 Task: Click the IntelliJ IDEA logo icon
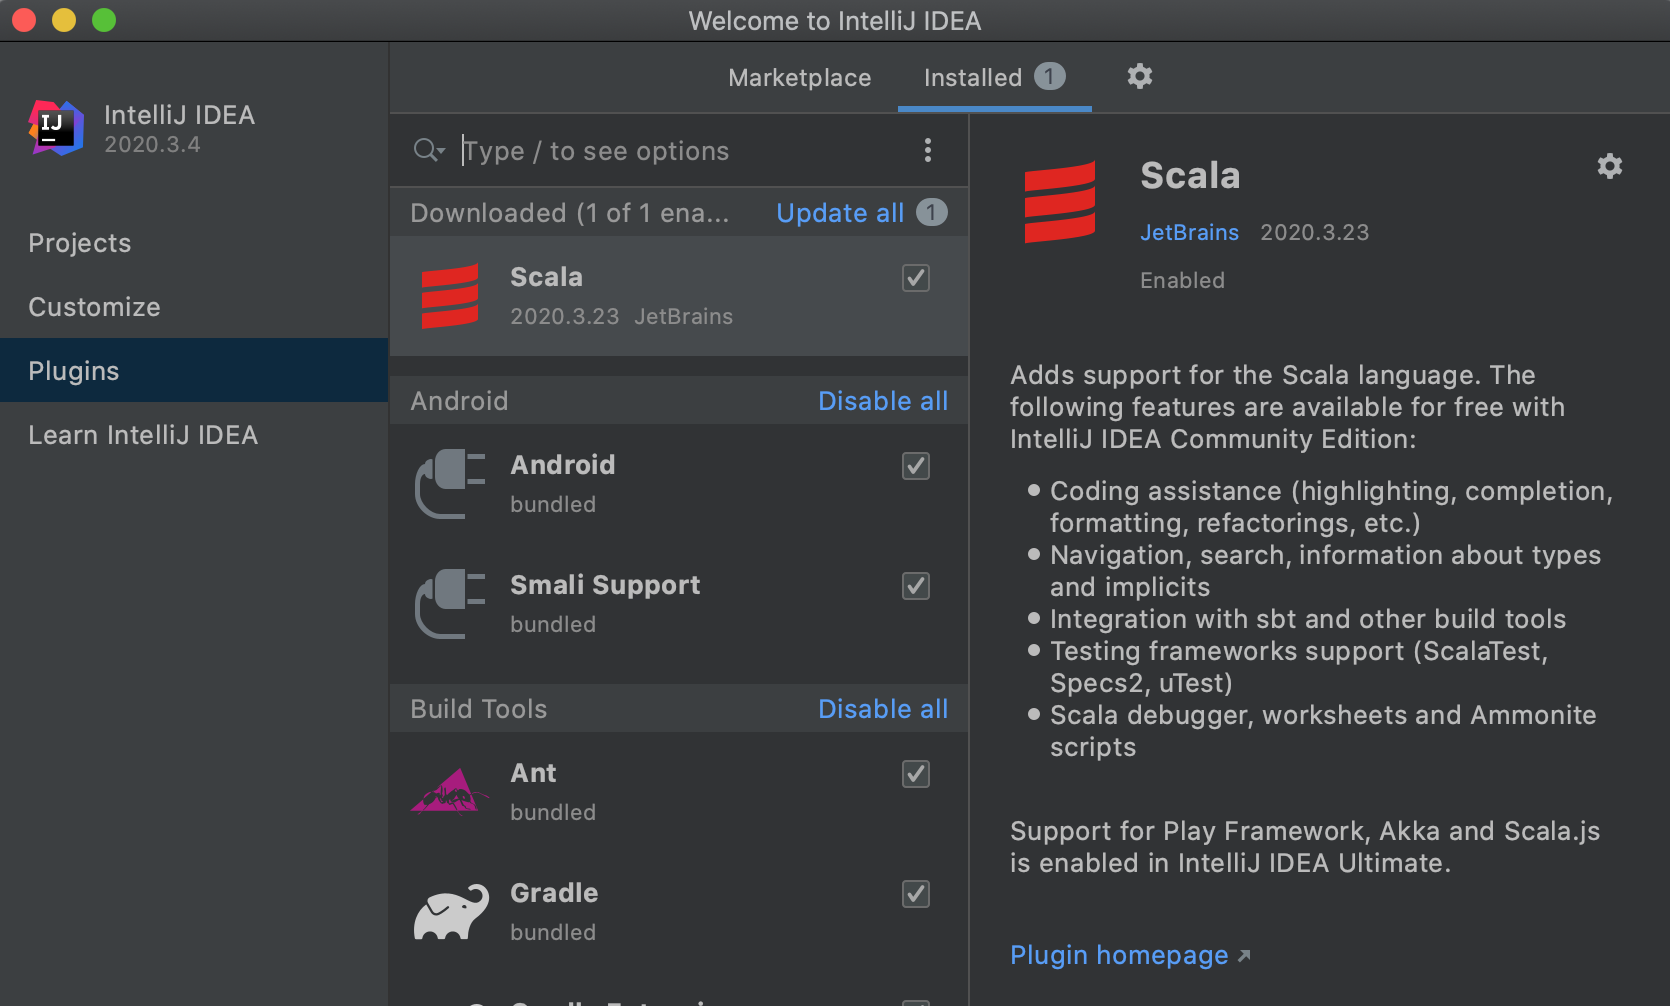(56, 128)
